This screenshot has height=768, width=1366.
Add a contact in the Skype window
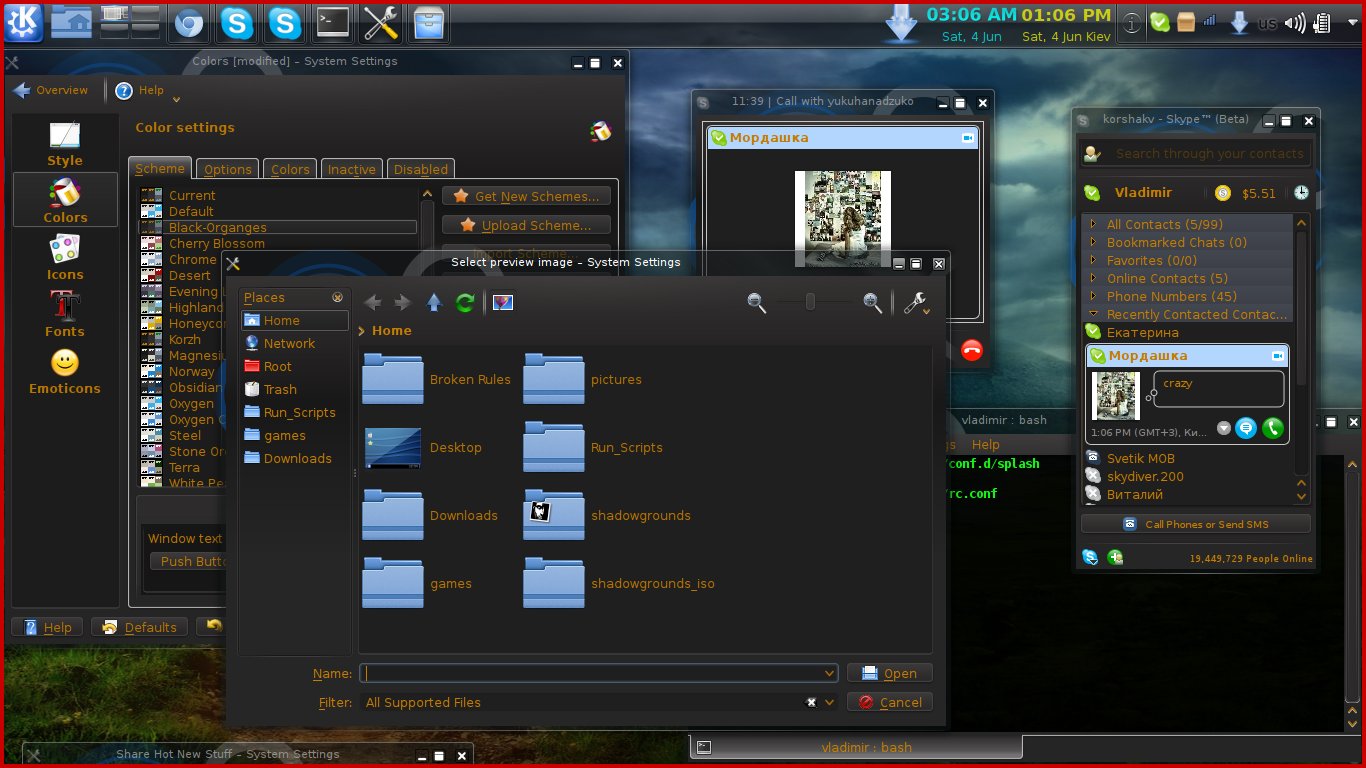(x=1115, y=557)
